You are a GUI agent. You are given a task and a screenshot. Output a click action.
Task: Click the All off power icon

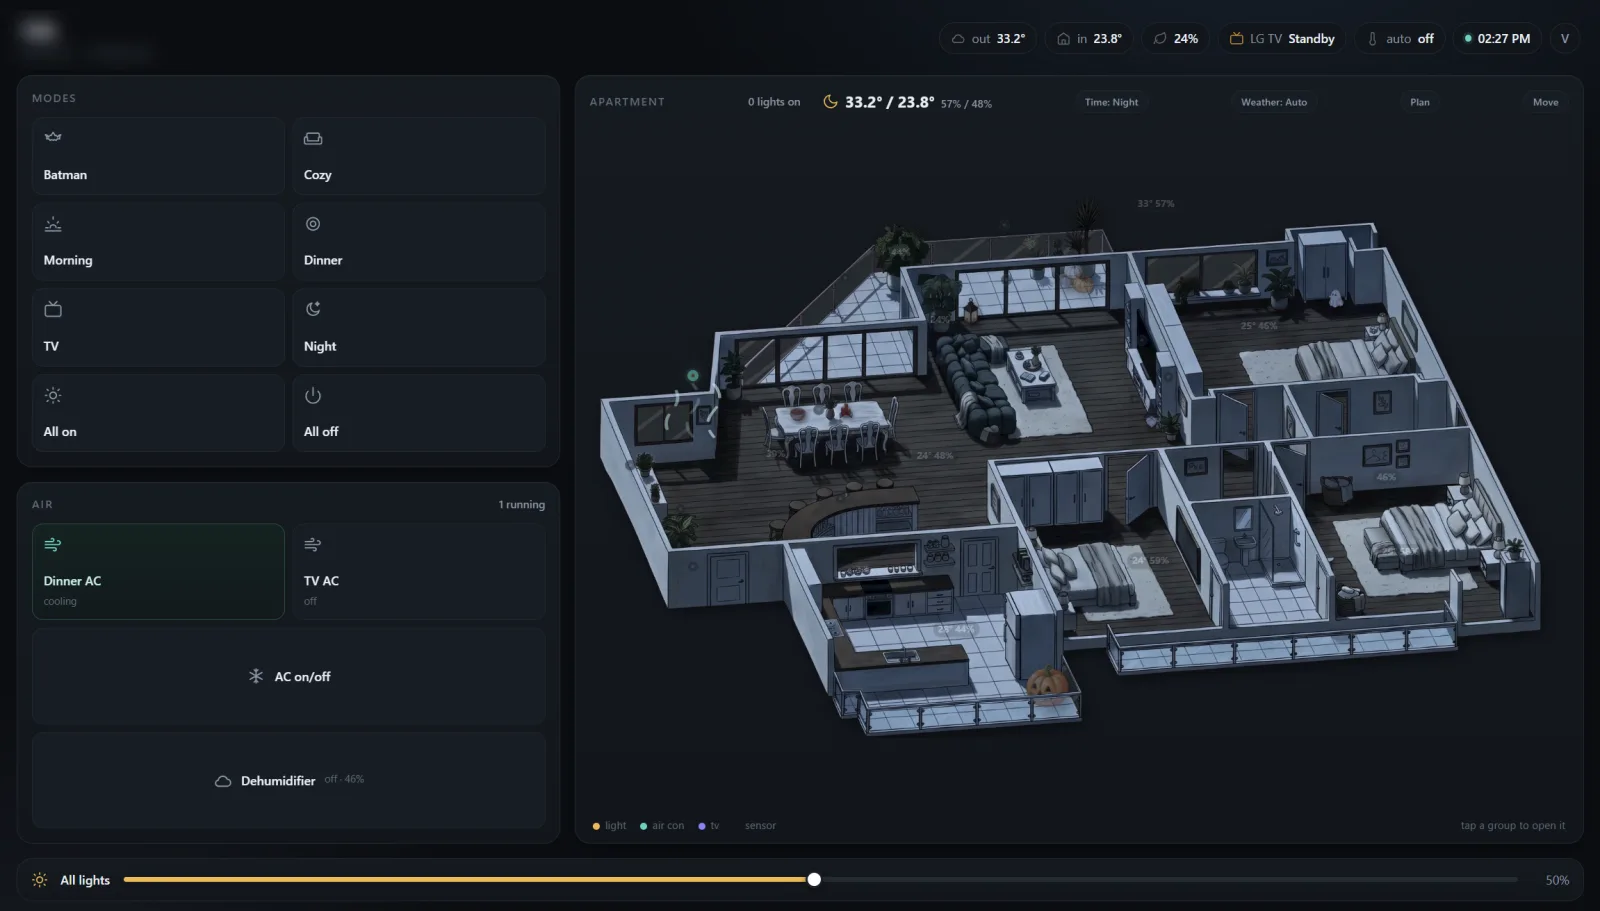[x=313, y=395]
